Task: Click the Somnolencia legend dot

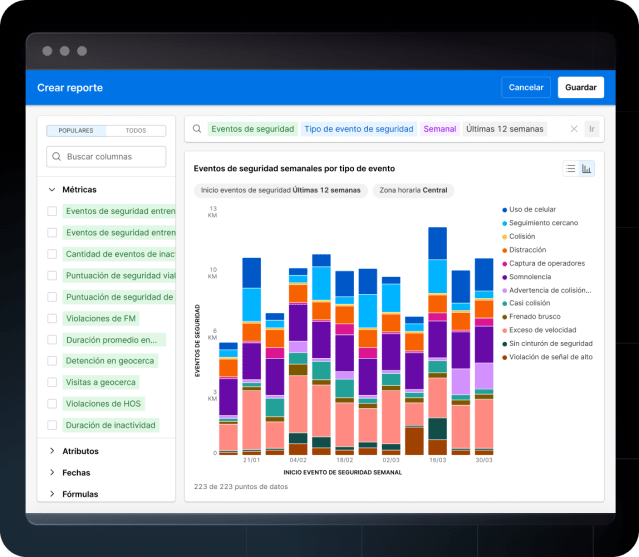Action: tap(503, 276)
